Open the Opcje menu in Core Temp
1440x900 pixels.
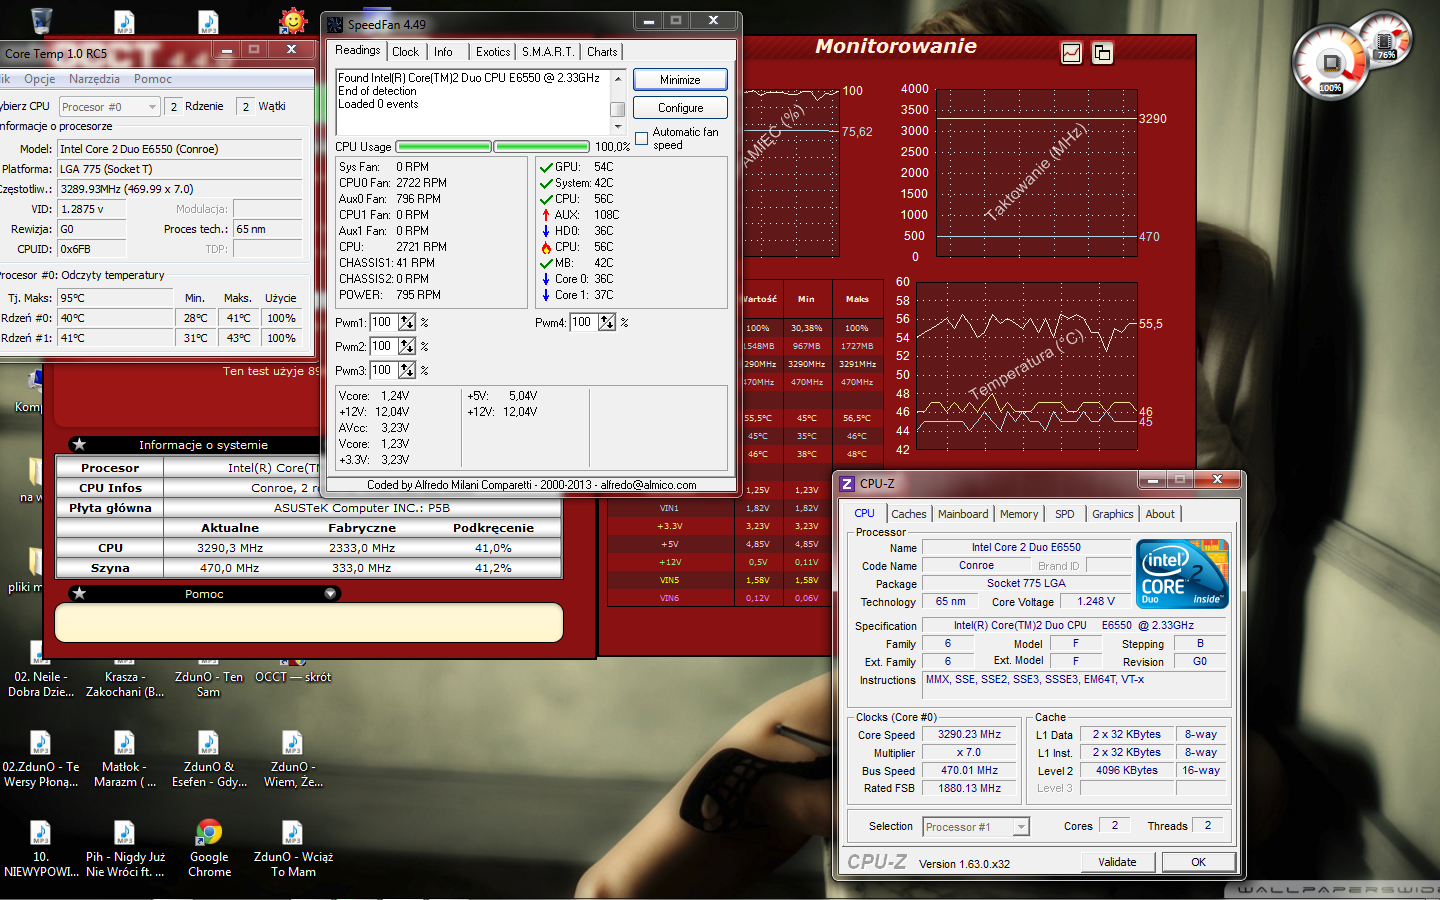40,79
